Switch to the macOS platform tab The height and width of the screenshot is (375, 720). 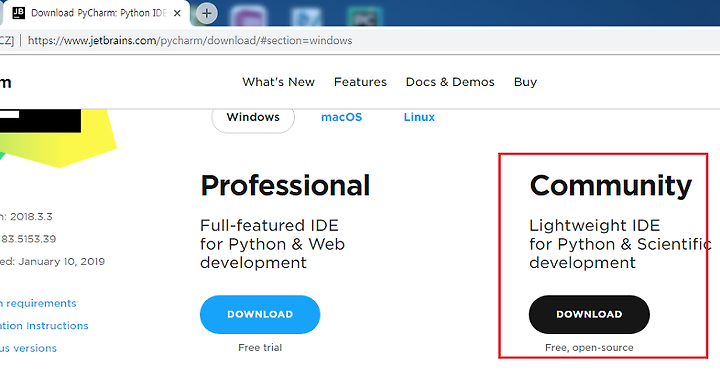341,118
